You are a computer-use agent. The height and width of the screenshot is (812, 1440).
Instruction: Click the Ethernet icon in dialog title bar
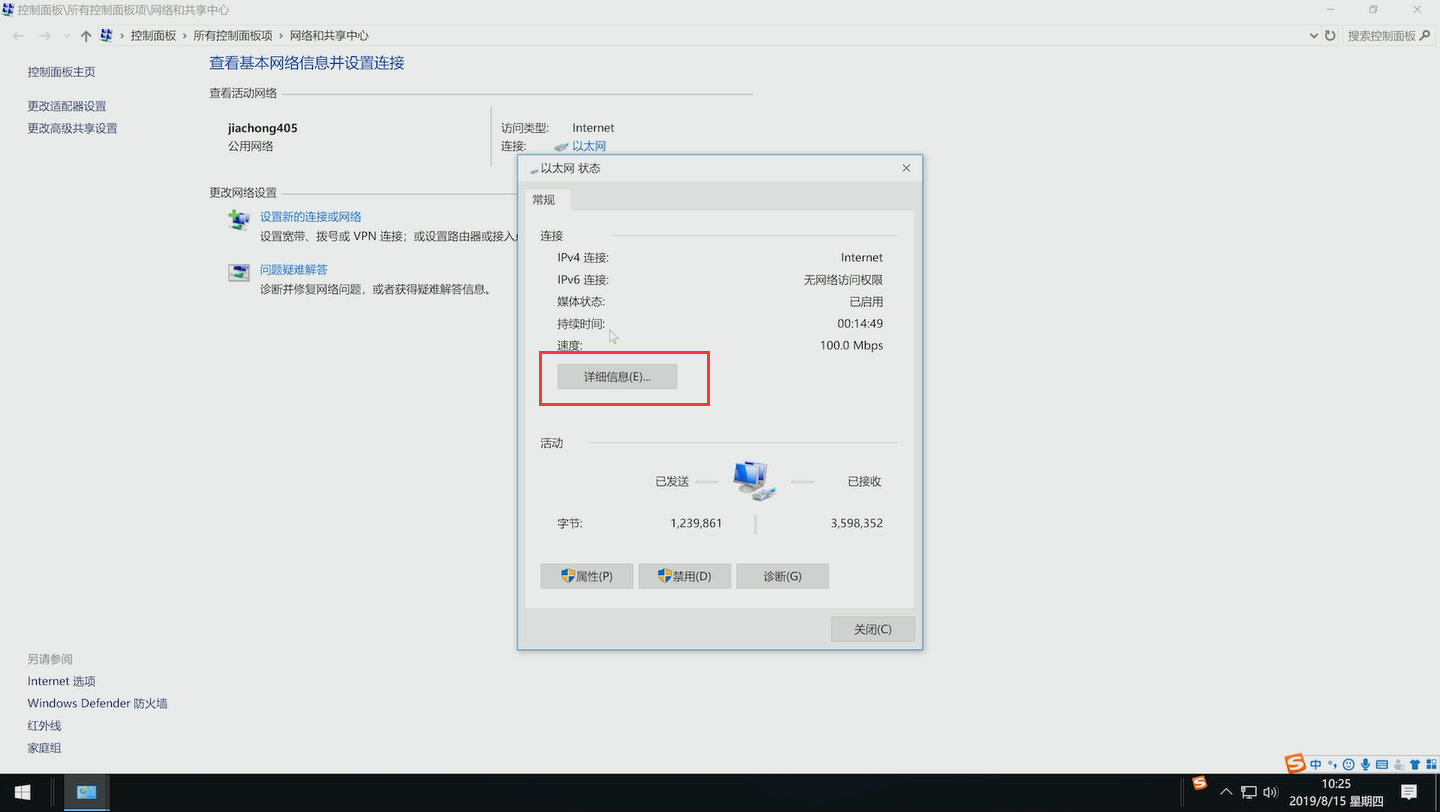(533, 169)
